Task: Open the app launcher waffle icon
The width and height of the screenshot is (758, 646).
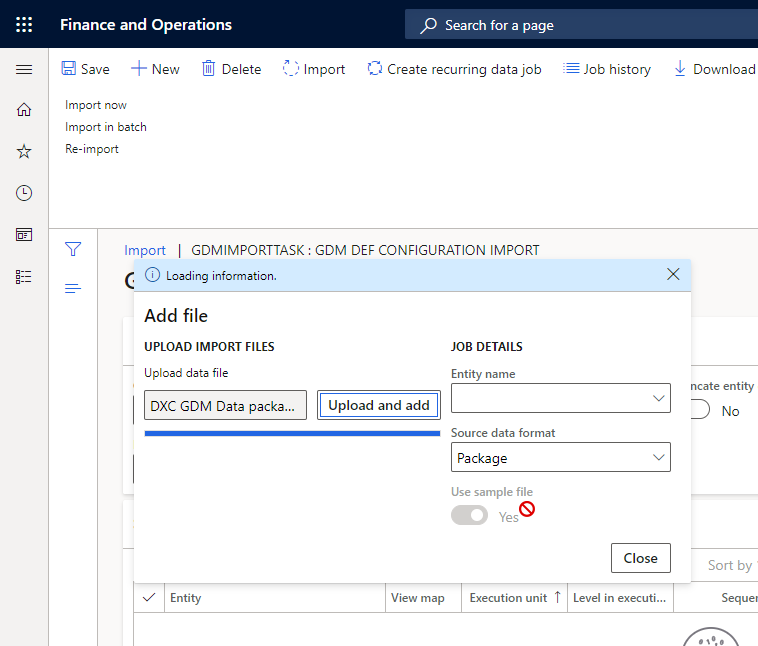Action: pyautogui.click(x=24, y=24)
